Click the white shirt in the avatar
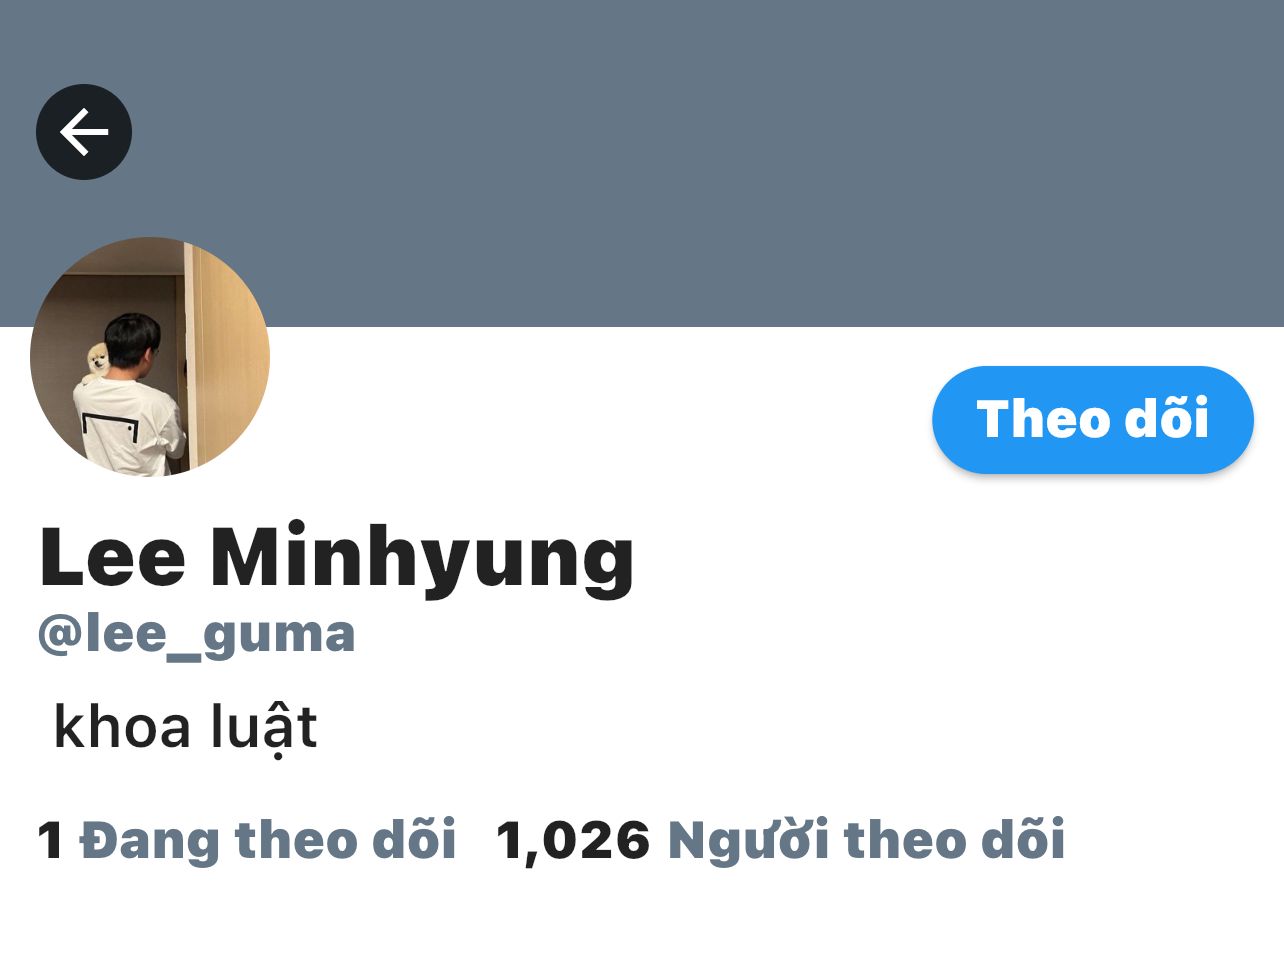 tap(128, 425)
